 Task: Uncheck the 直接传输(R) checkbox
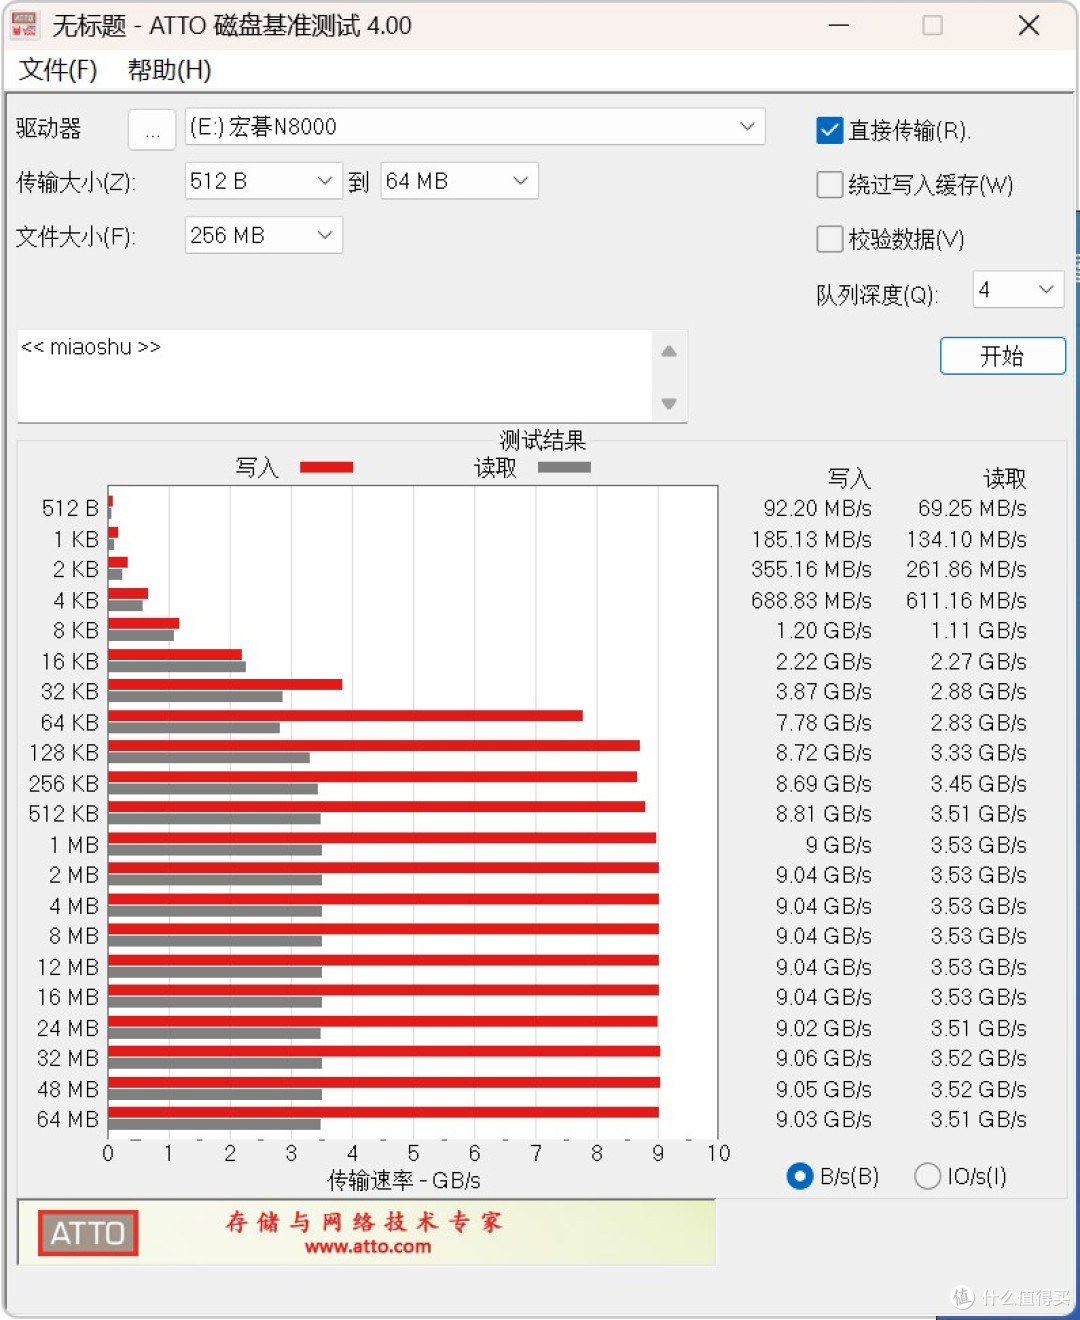829,130
